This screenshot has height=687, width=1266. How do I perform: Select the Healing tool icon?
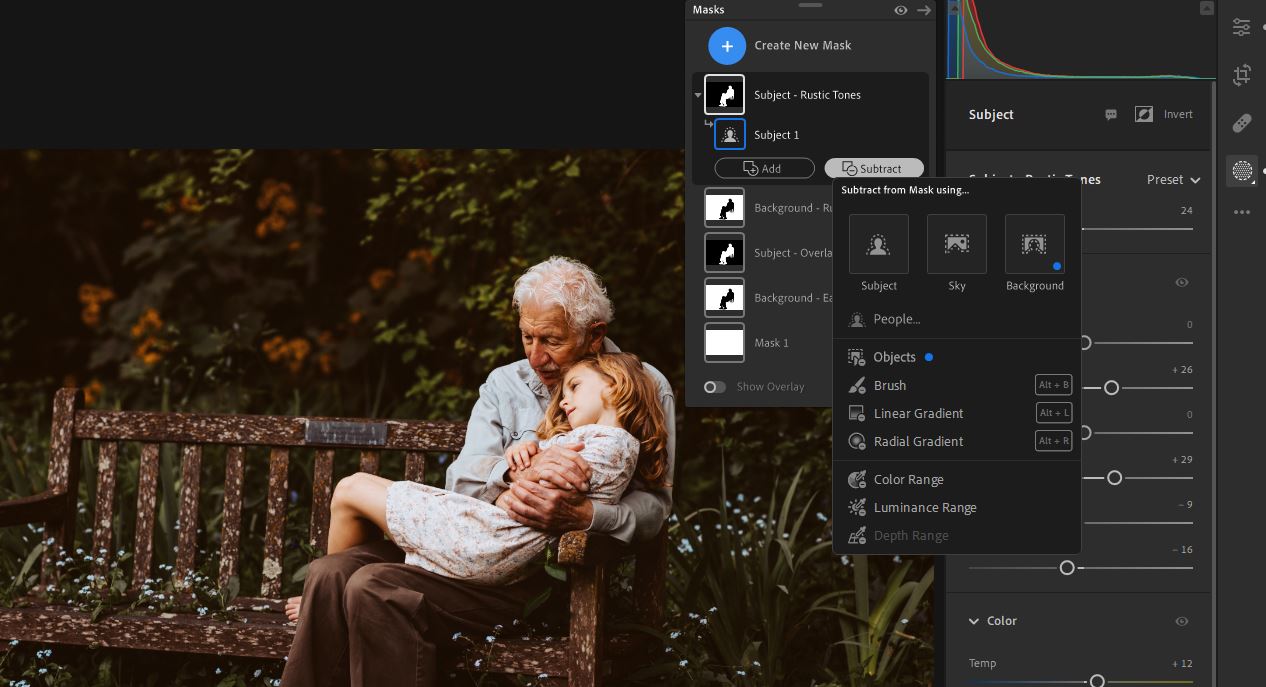tap(1242, 123)
